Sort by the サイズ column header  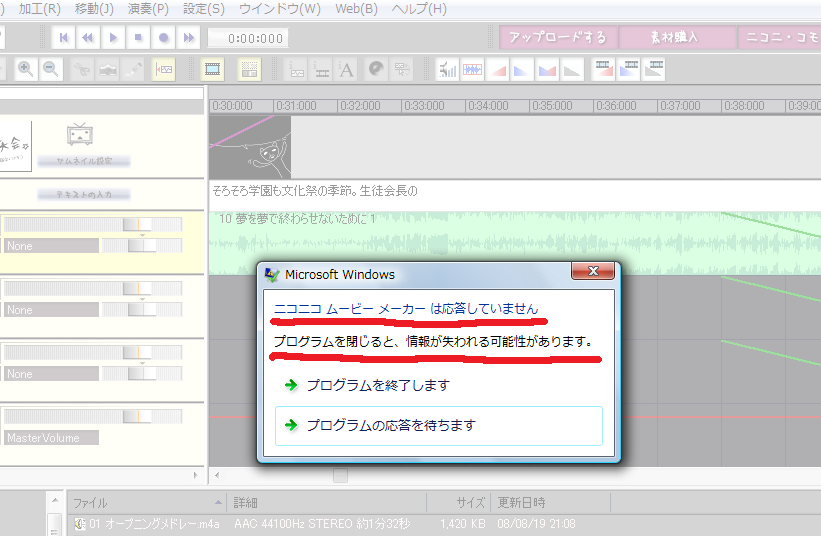click(459, 503)
